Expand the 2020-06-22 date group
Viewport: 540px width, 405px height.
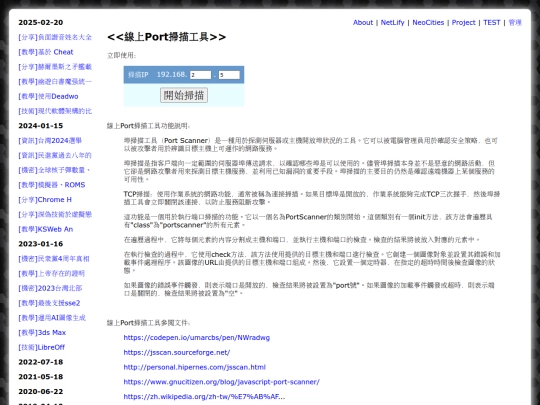click(41, 392)
